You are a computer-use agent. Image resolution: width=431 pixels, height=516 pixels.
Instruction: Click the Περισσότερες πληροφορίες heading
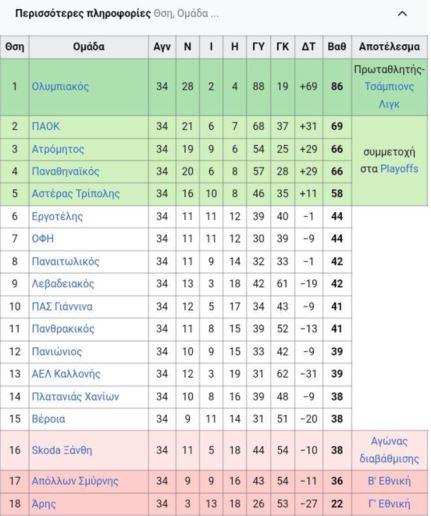click(83, 14)
